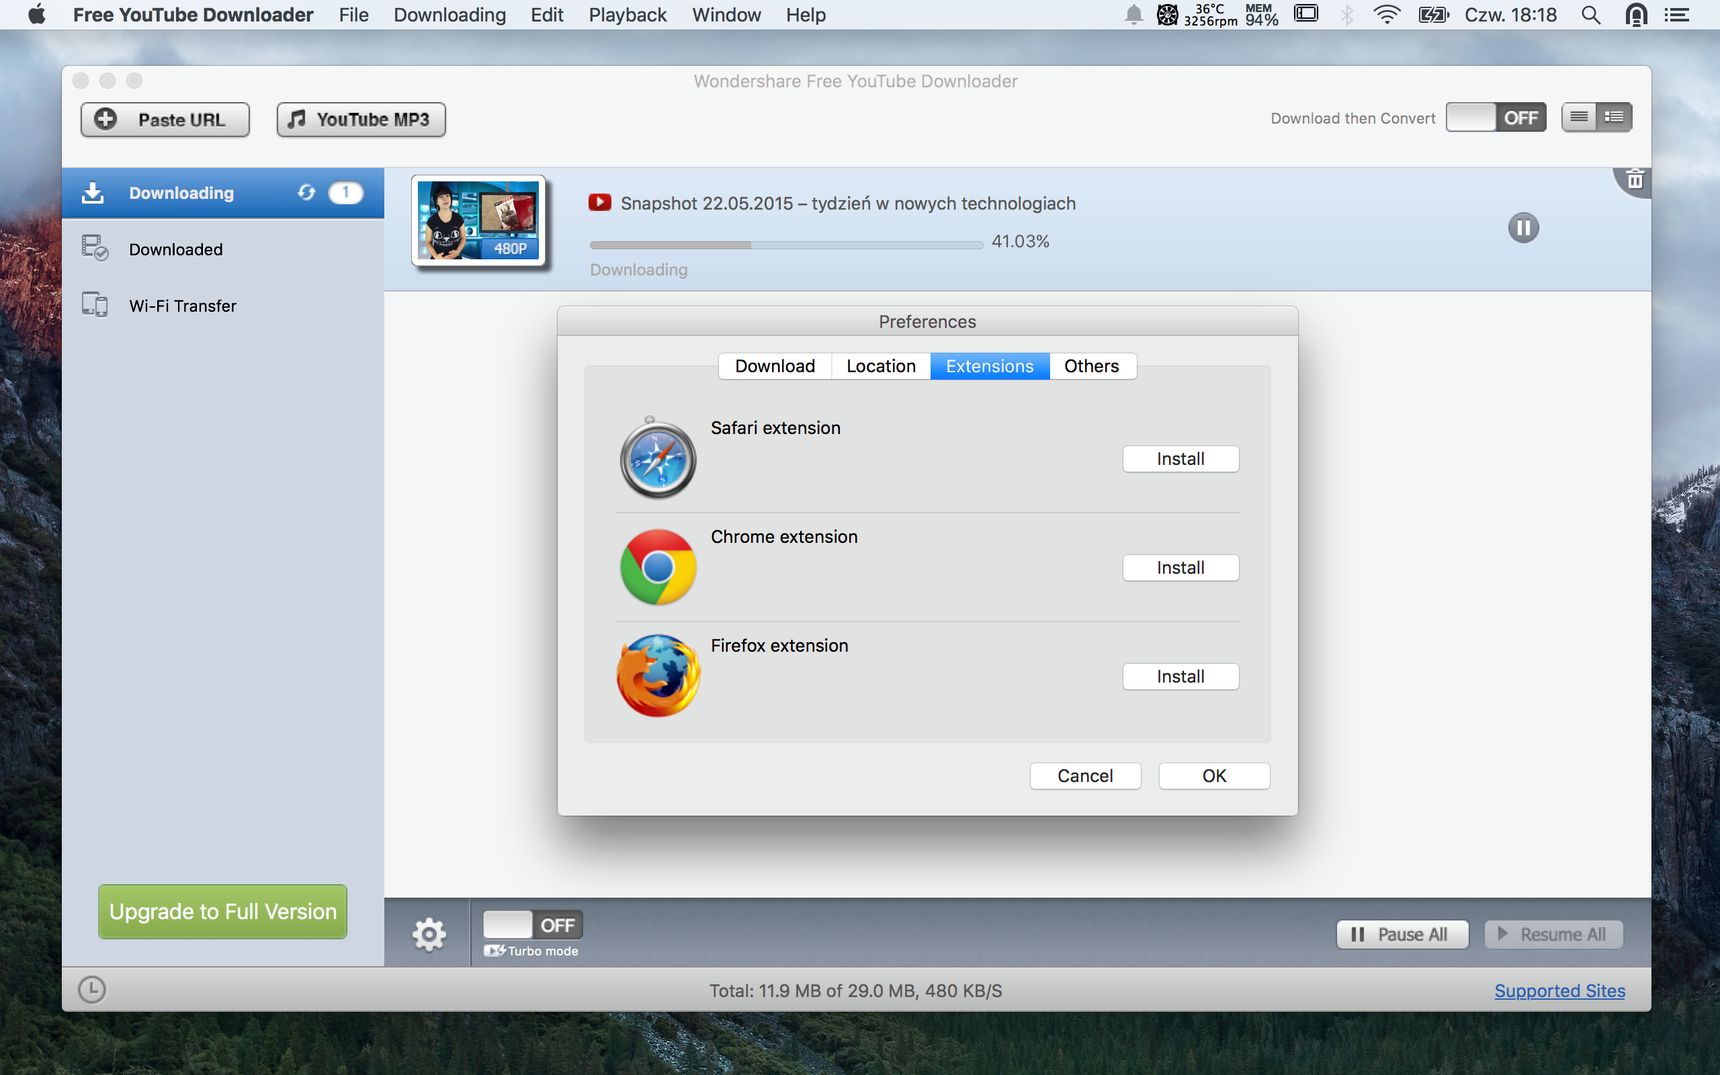1720x1075 pixels.
Task: Toggle Turbo mode switch
Action: point(533,925)
